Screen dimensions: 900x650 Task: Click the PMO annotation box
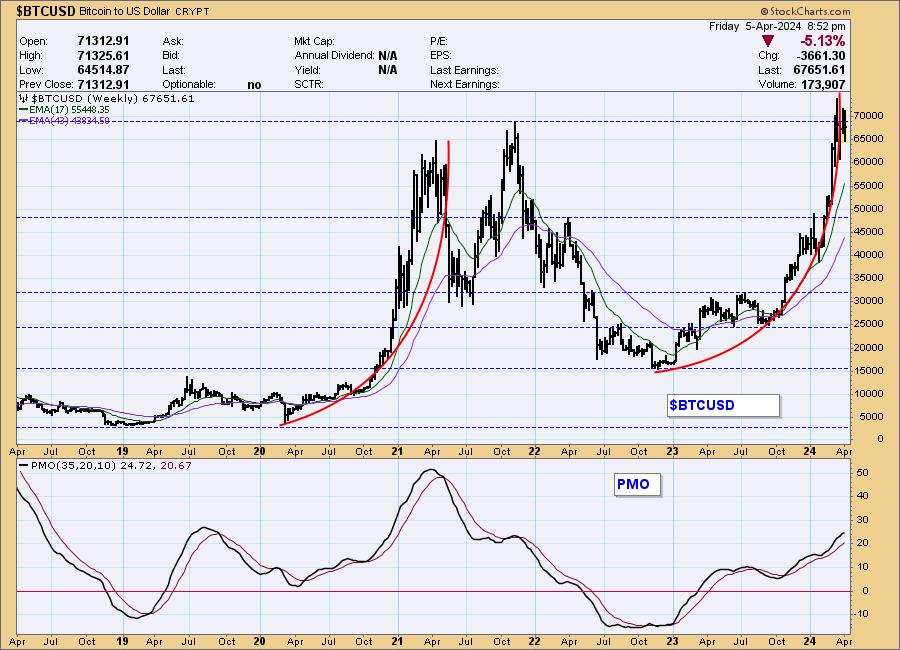637,484
